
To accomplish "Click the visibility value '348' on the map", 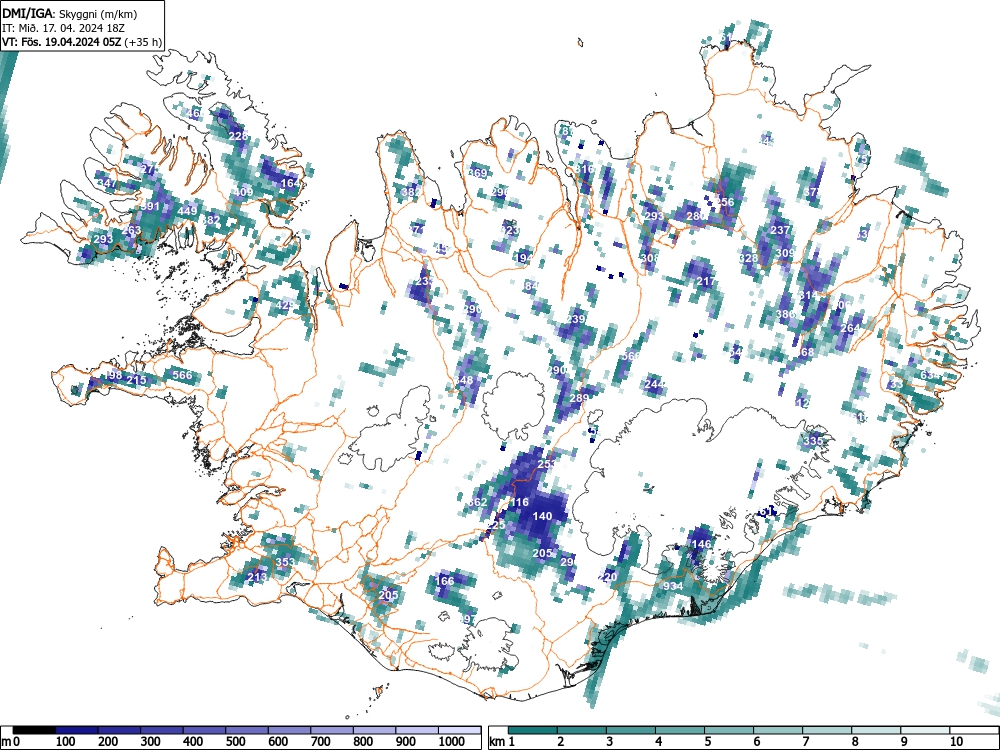I will point(464,380).
